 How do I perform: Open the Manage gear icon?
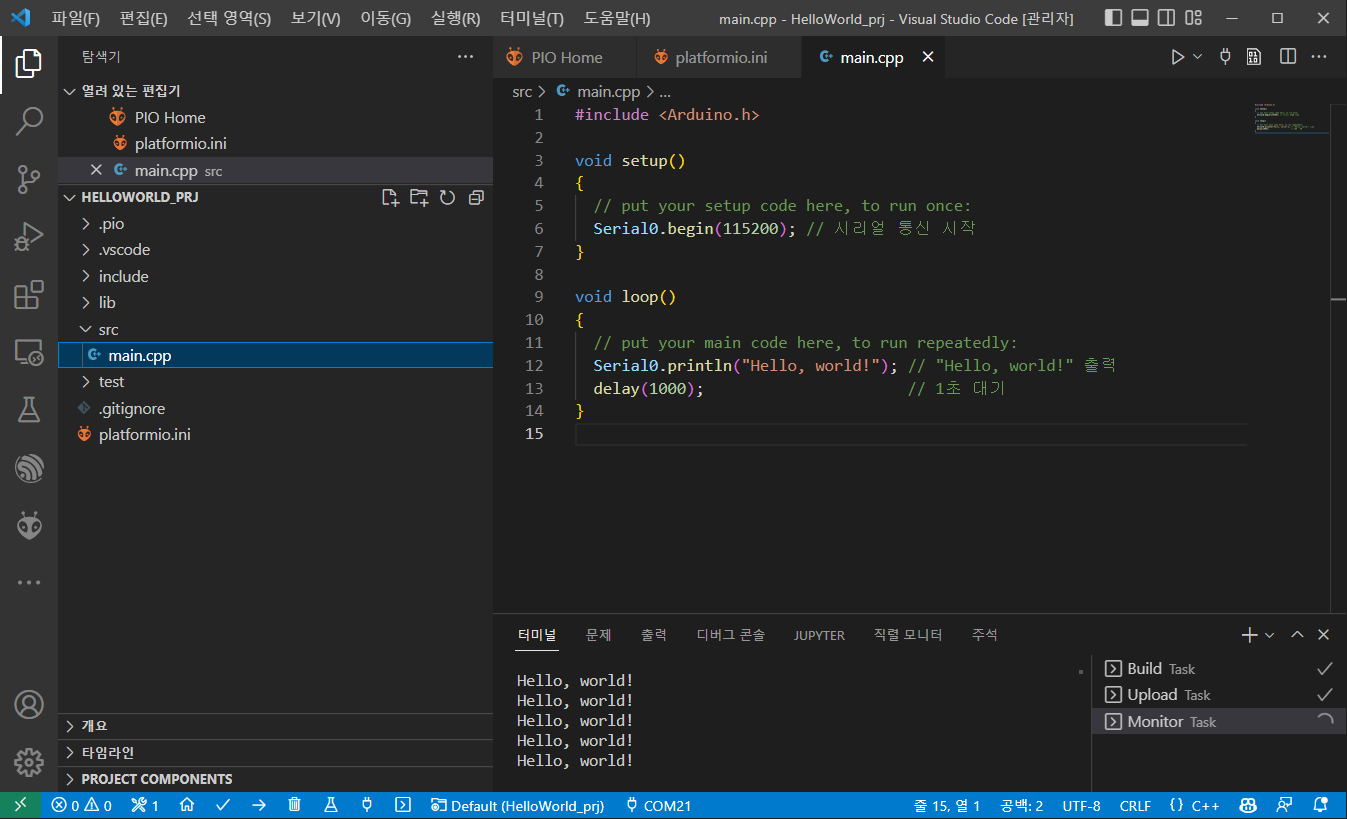(29, 762)
